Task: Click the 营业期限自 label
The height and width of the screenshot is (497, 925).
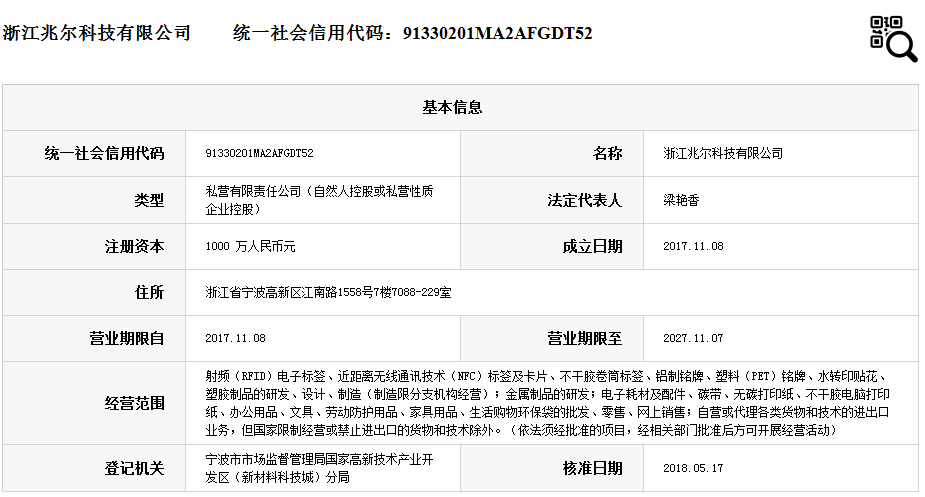Action: (126, 338)
